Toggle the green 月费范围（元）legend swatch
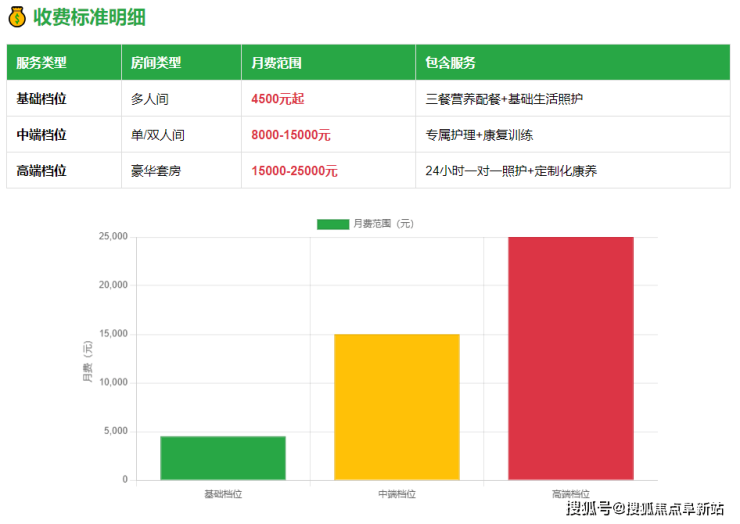The width and height of the screenshot is (740, 524). (x=332, y=224)
